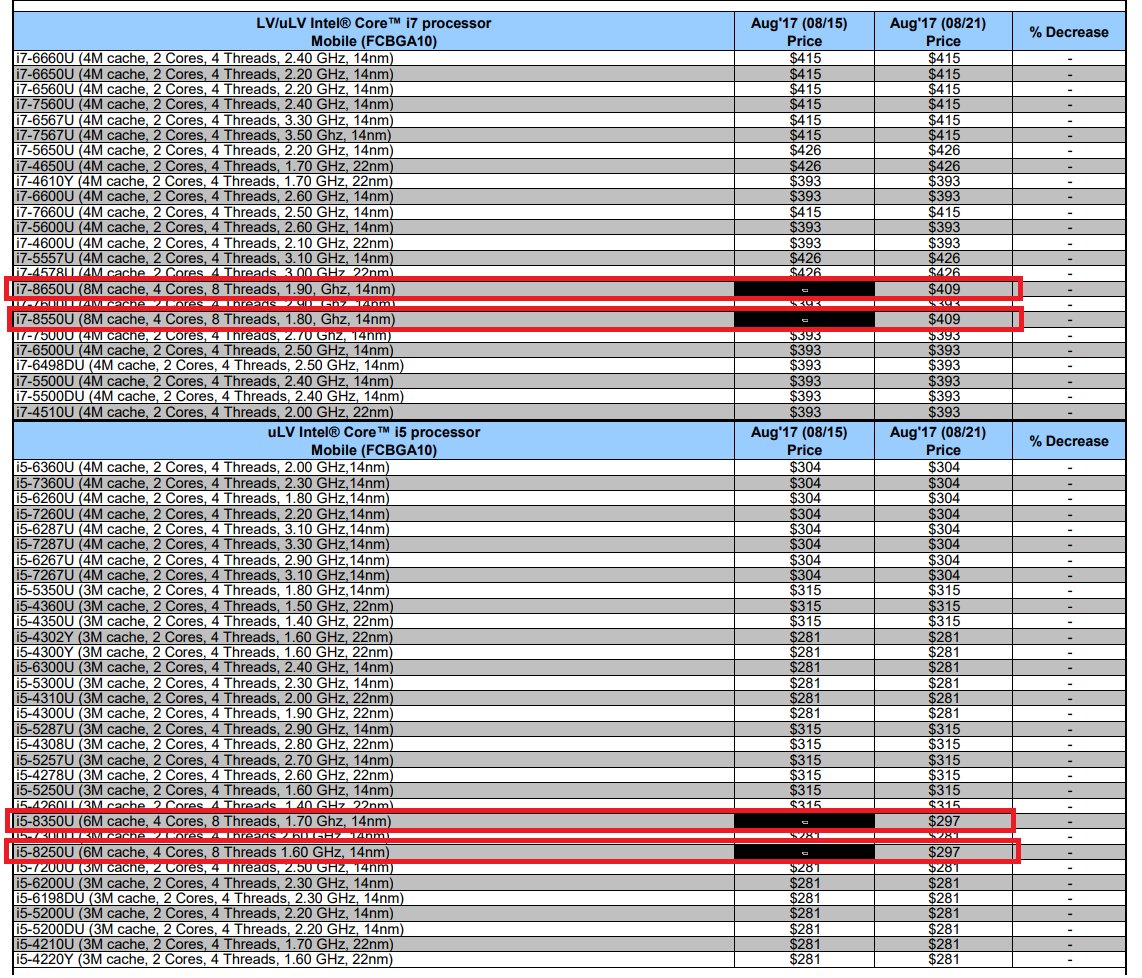Click the i7-8650U 8M cache entry
Image resolution: width=1142 pixels, height=978 pixels.
coord(205,289)
